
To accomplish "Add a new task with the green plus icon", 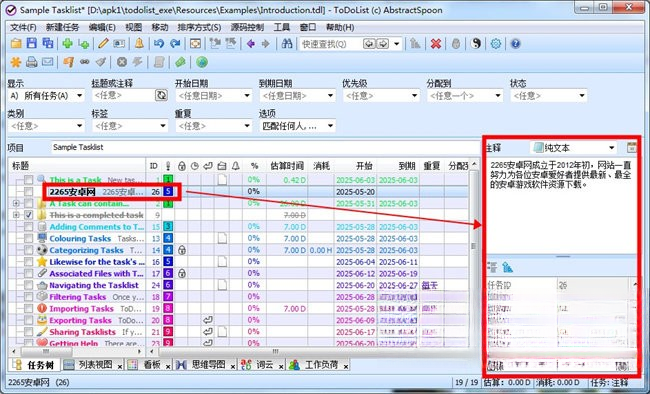I will (x=68, y=44).
